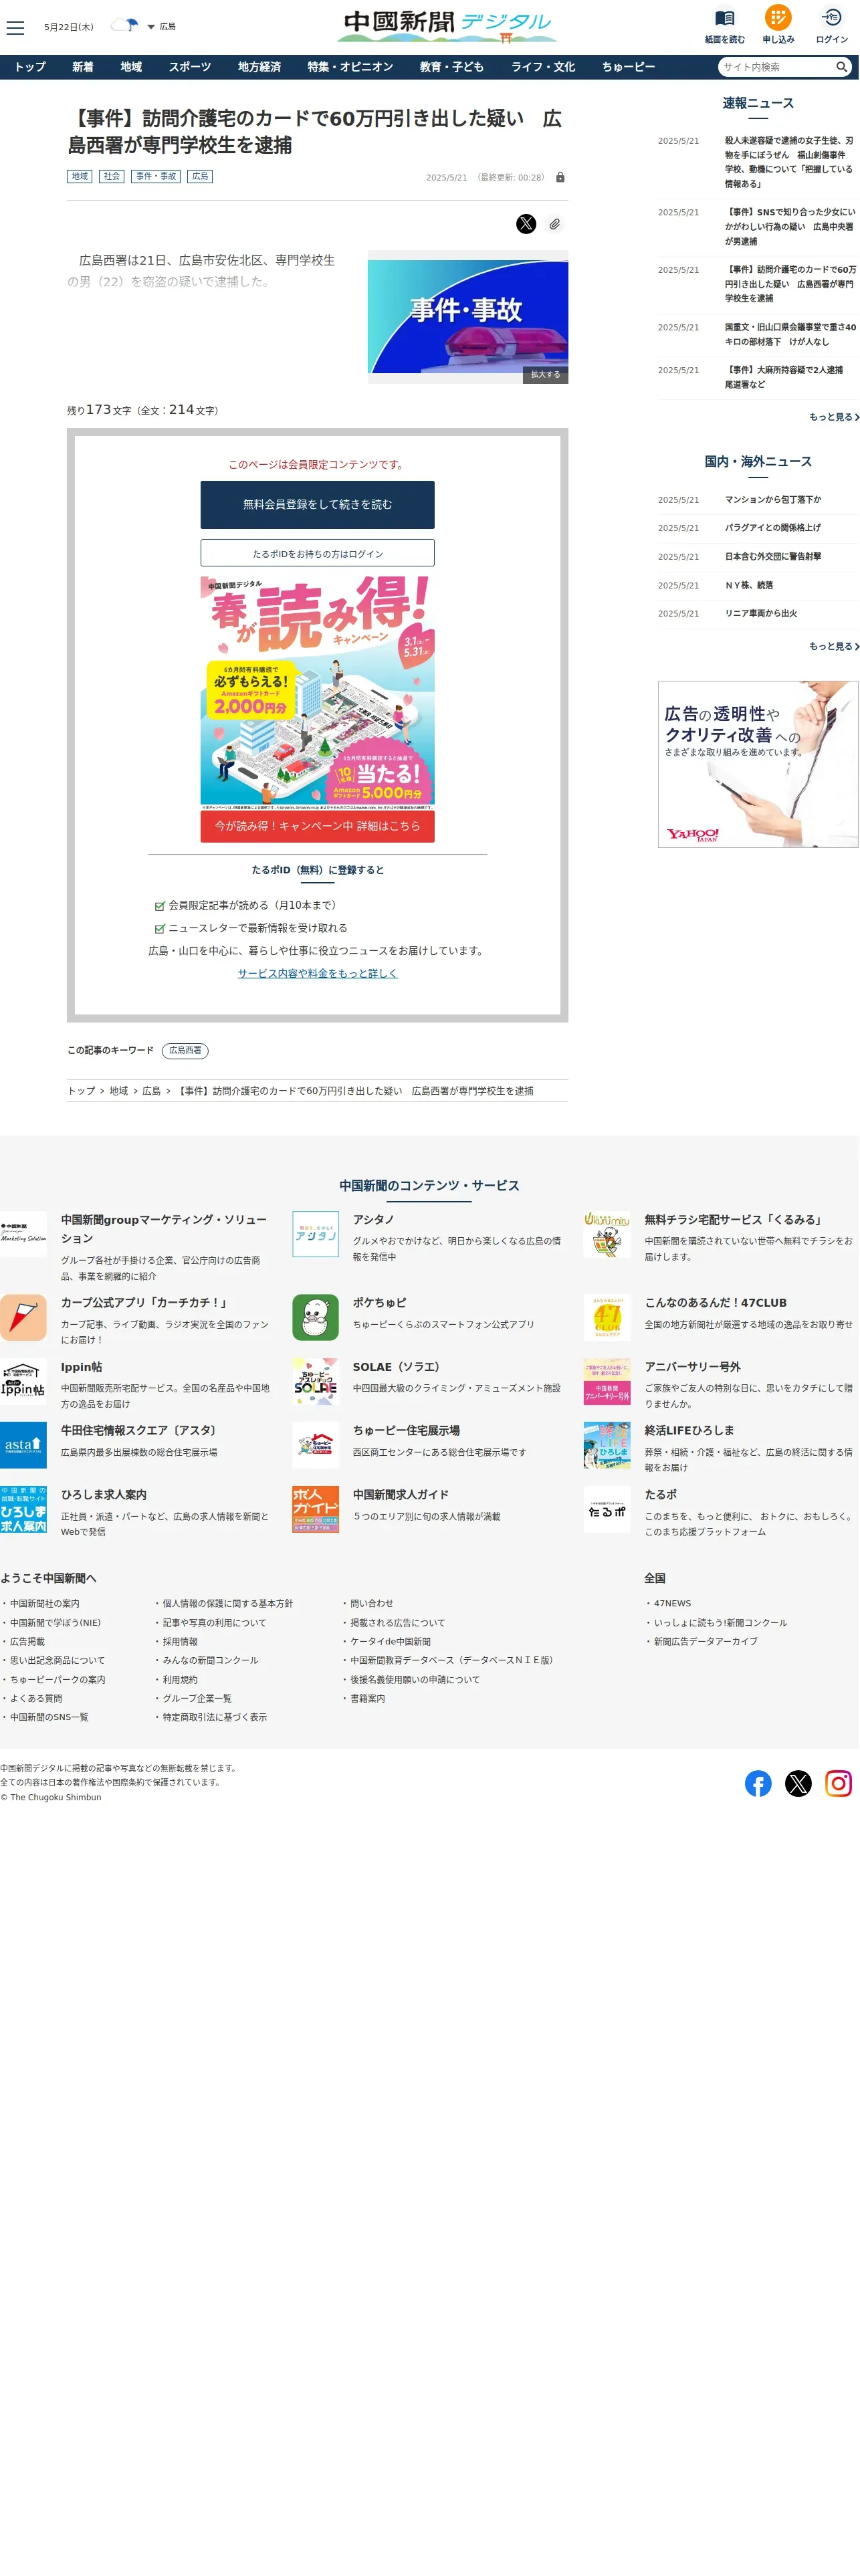Open 個人情報の保護に関する基本方針 footer link
The image size is (860, 2576).
point(228,1604)
